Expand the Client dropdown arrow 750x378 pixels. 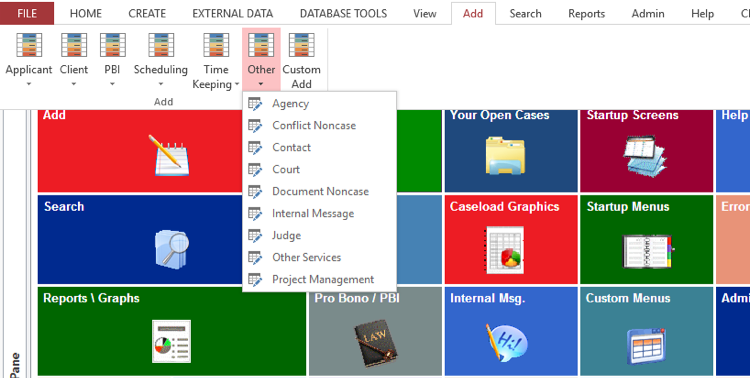74,84
